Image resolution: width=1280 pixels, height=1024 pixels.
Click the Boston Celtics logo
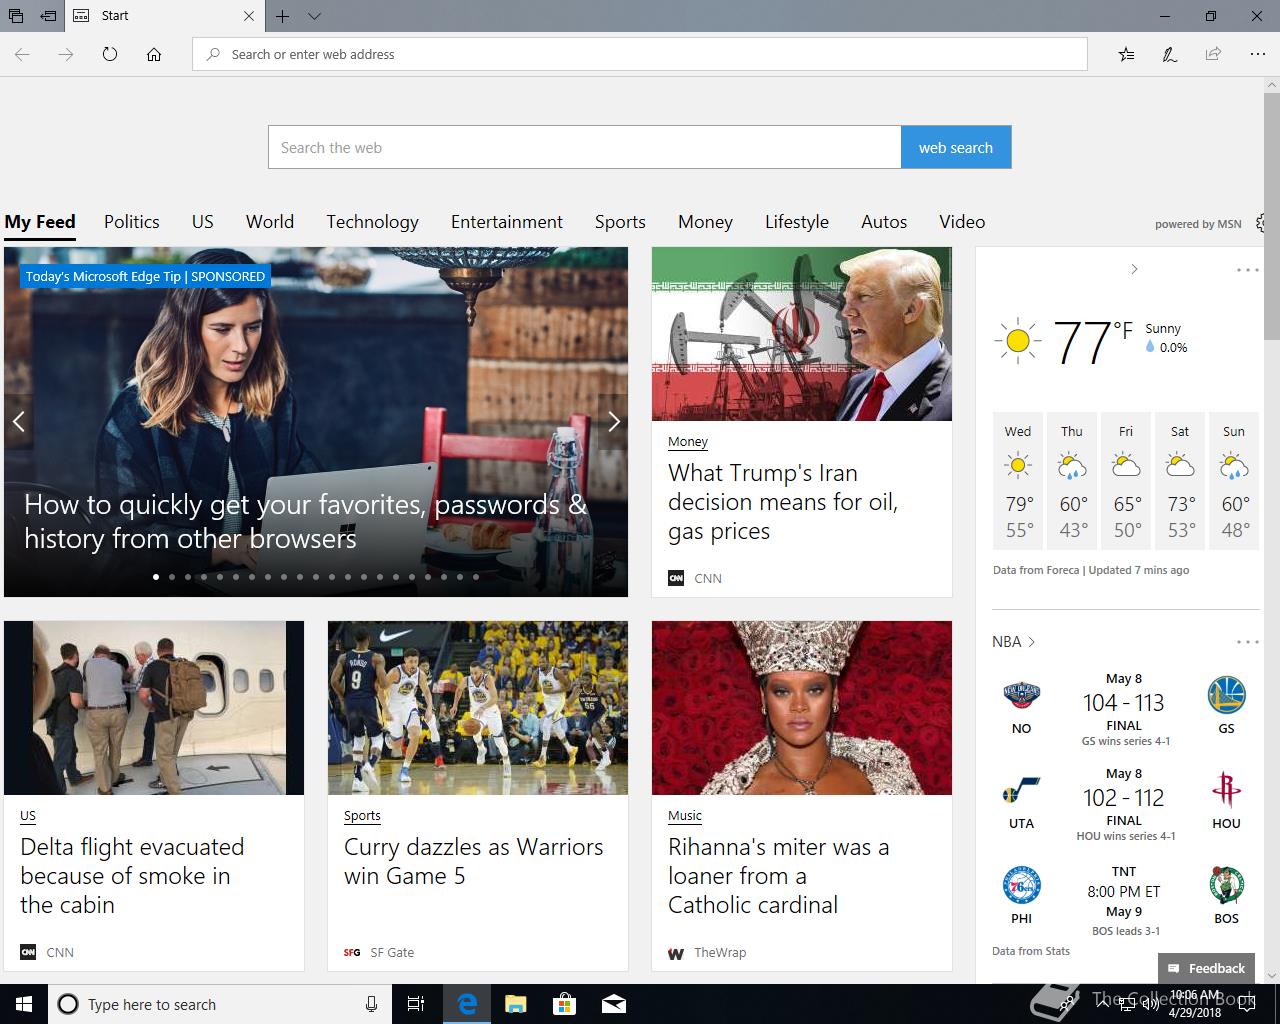click(1226, 886)
